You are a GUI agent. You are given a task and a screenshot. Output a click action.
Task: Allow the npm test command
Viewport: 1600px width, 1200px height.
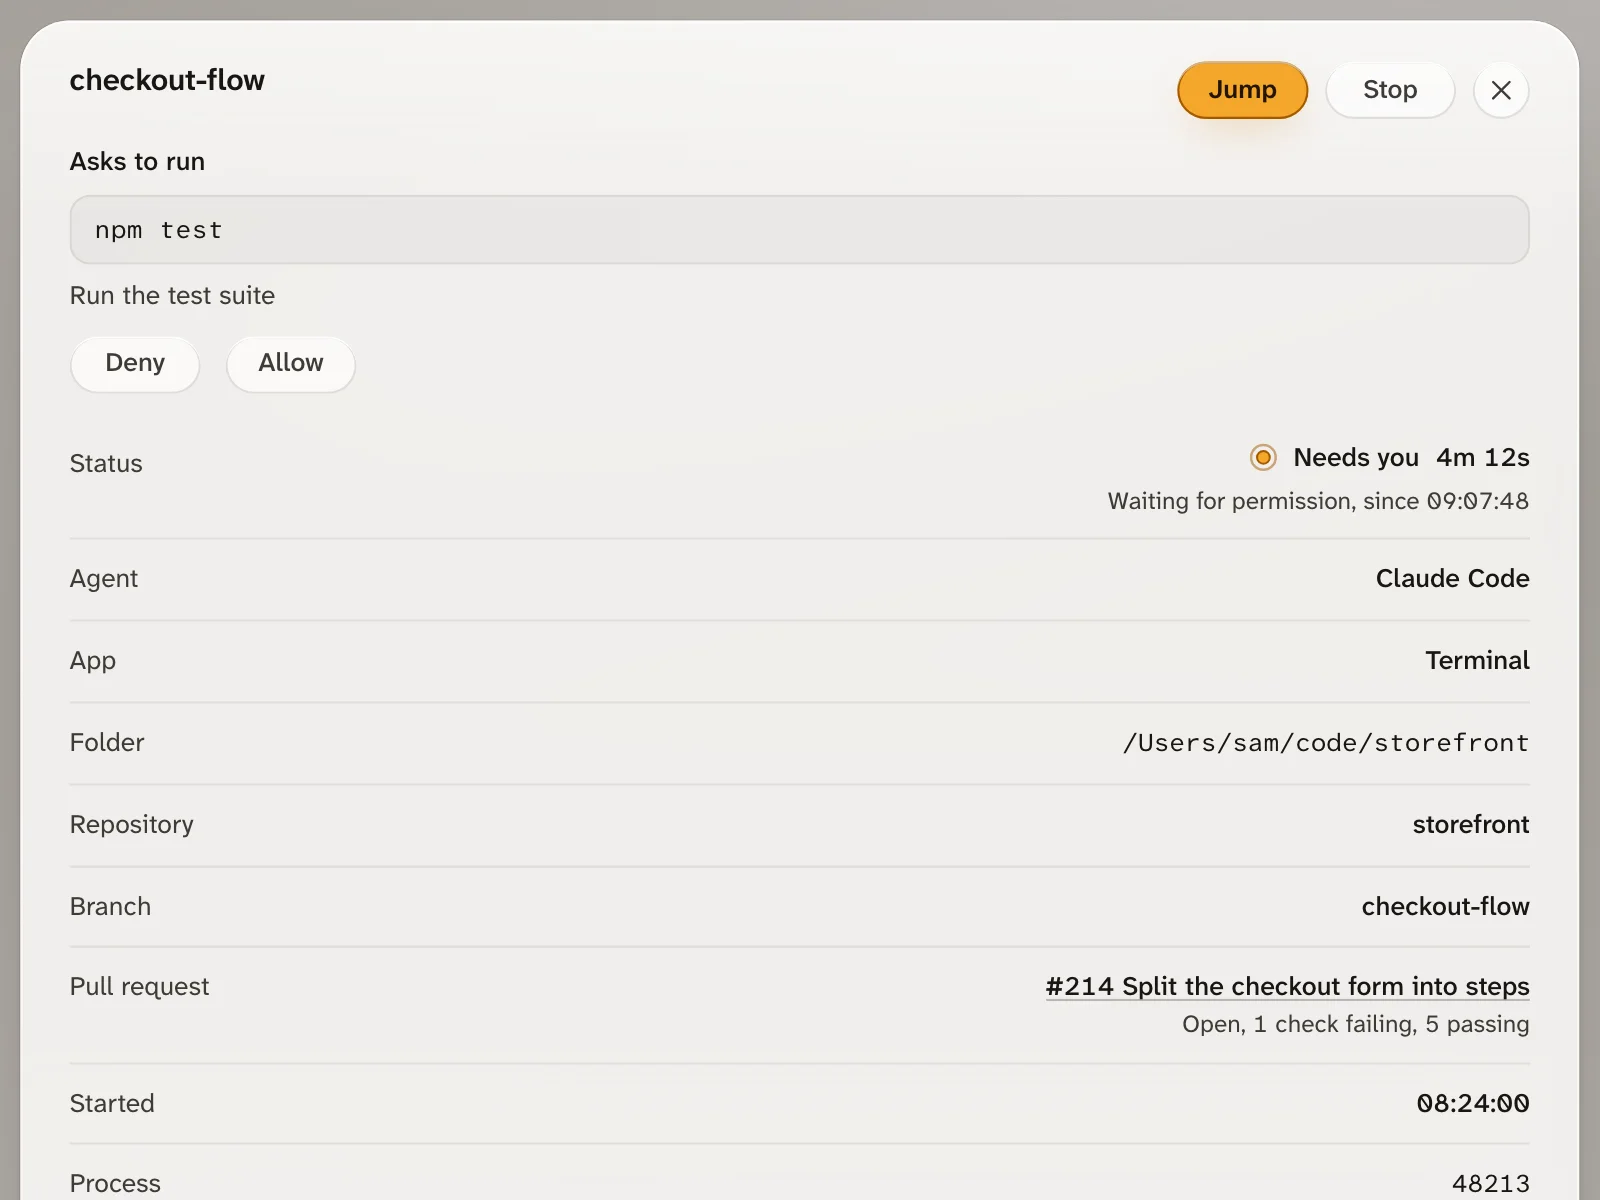click(291, 363)
